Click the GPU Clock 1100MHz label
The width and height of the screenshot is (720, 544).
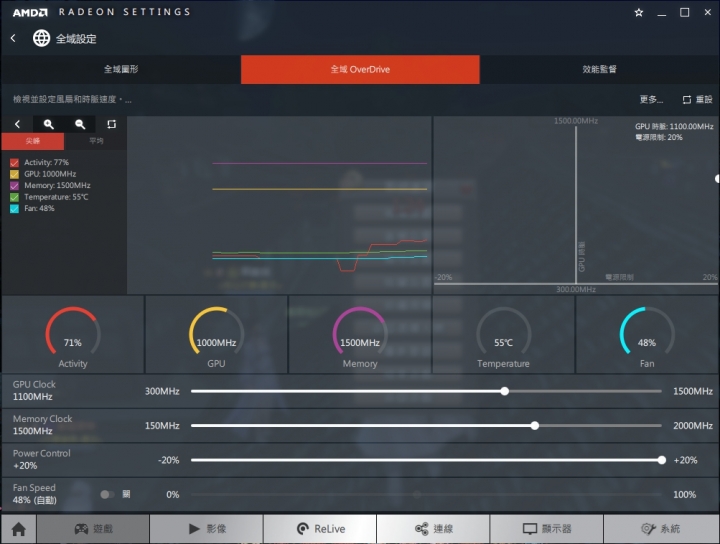click(x=34, y=390)
